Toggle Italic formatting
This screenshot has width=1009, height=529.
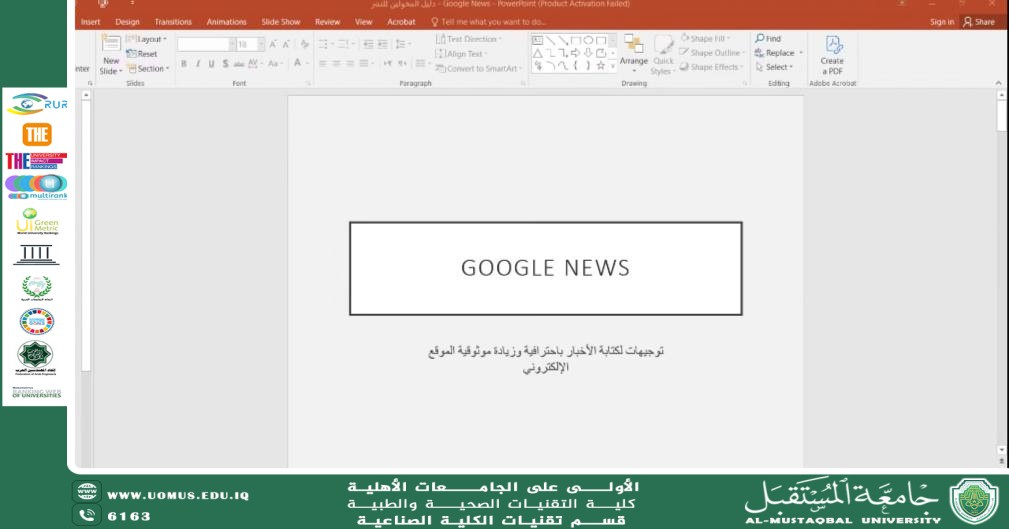pos(198,64)
